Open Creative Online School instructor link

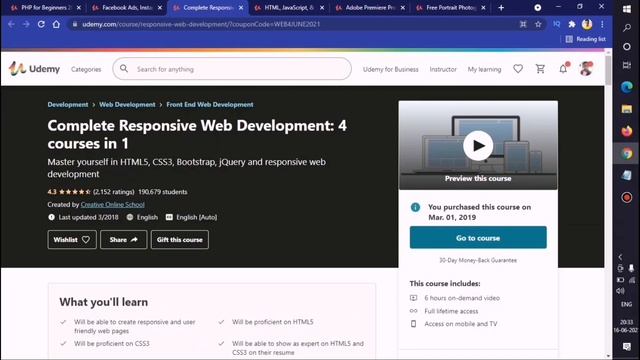112,204
